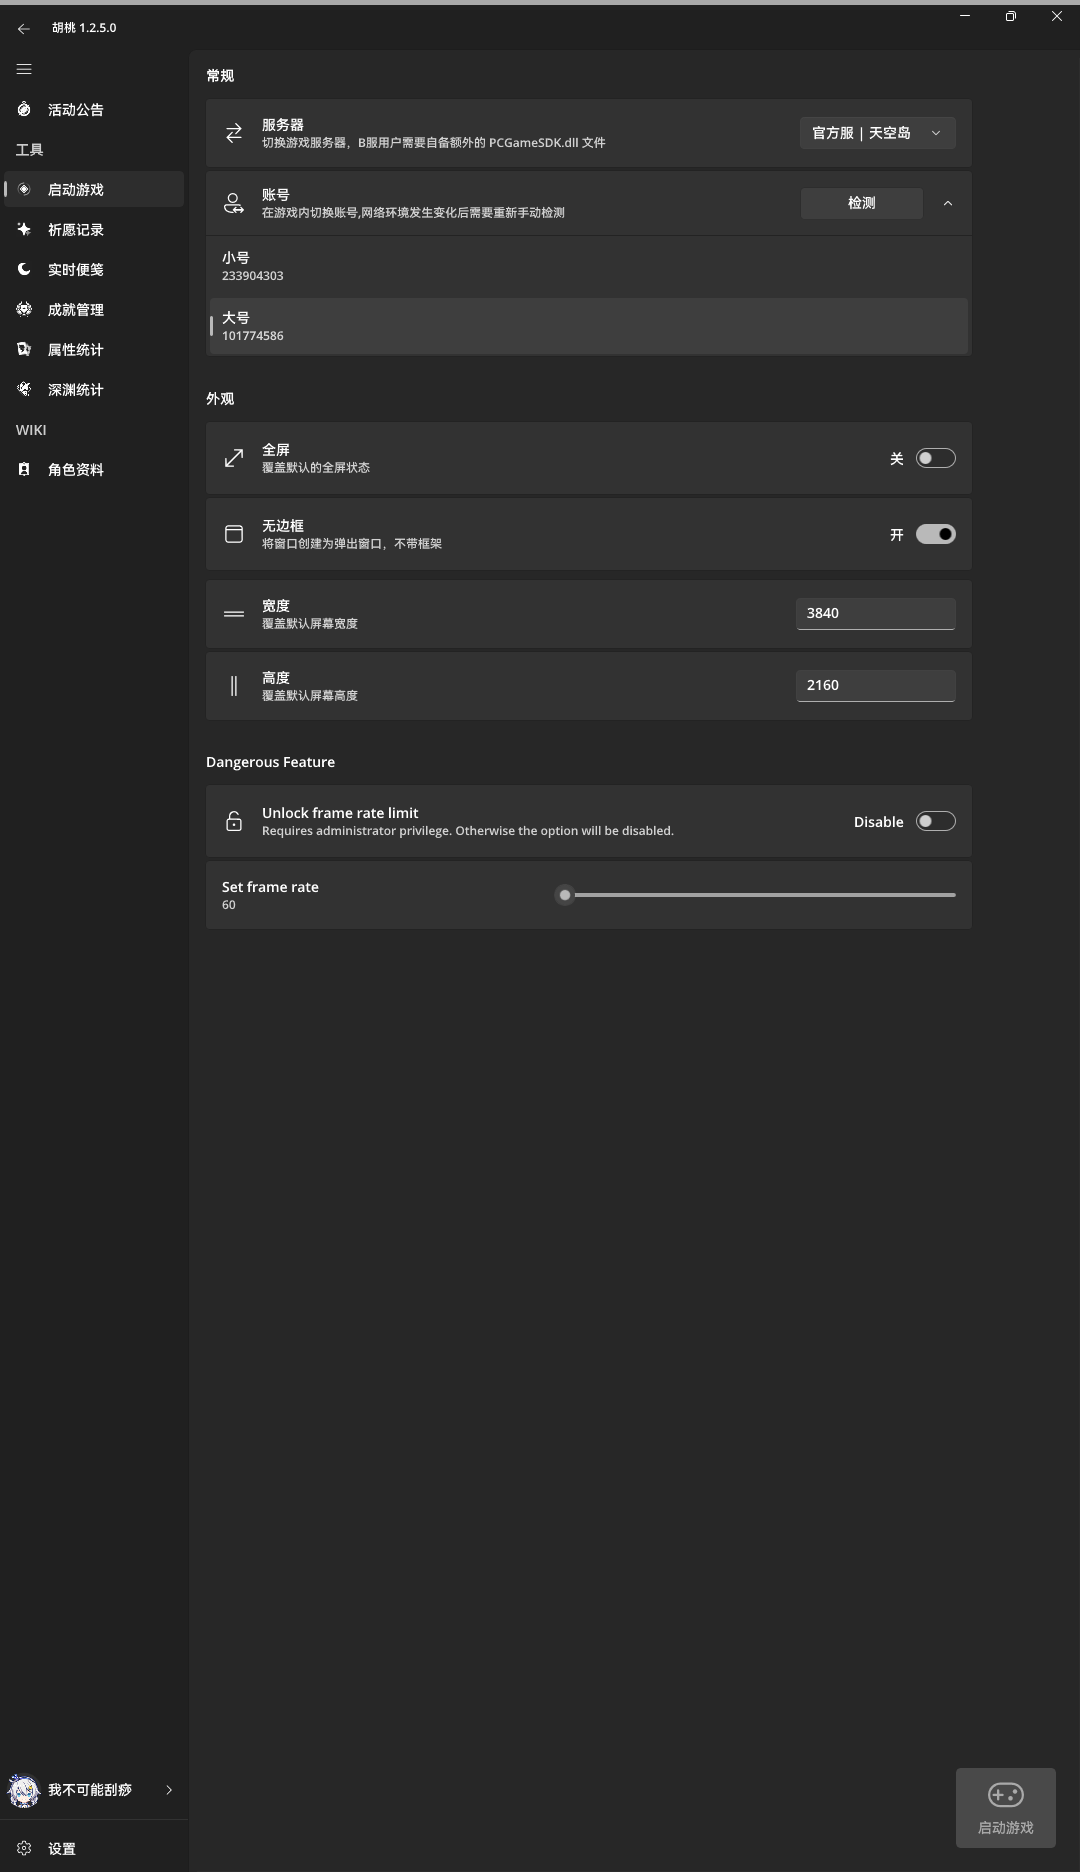This screenshot has height=1872, width=1080.
Task: Open the 服务器 server dropdown
Action: click(877, 132)
